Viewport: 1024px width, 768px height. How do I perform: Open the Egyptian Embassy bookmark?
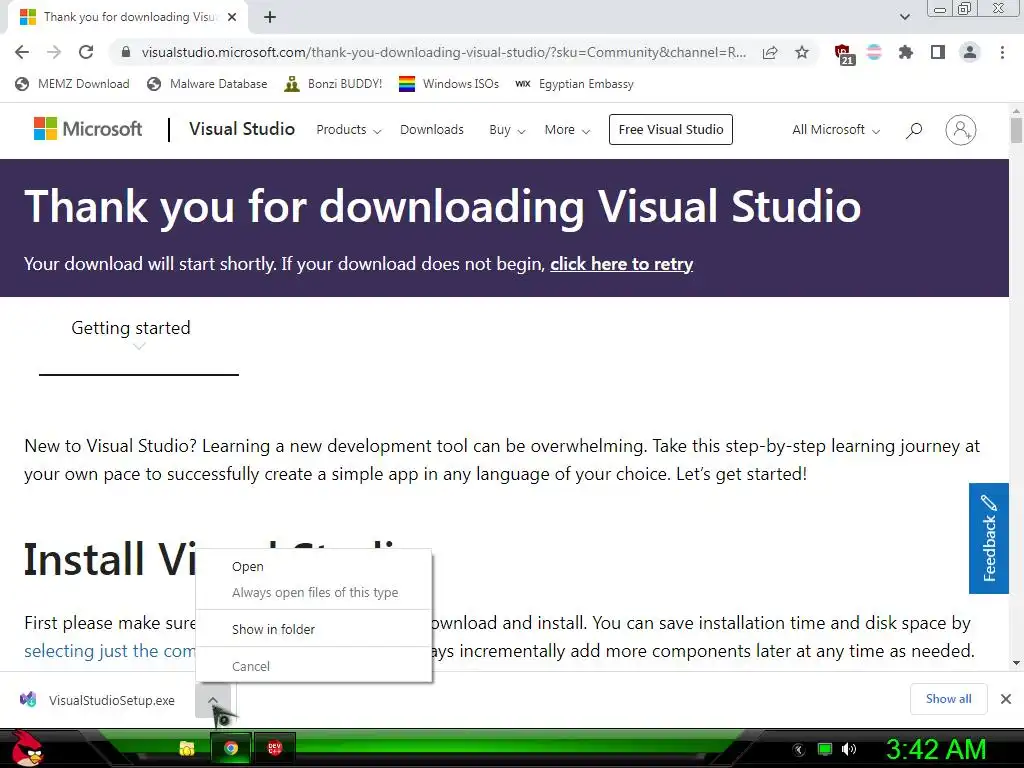[574, 84]
